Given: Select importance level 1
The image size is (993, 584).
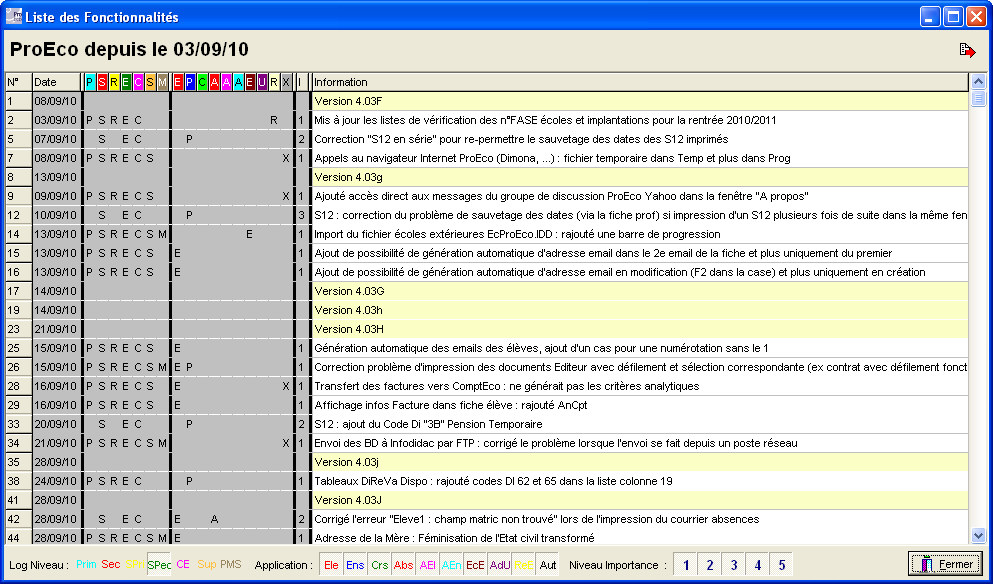Looking at the screenshot, I should pos(686,565).
